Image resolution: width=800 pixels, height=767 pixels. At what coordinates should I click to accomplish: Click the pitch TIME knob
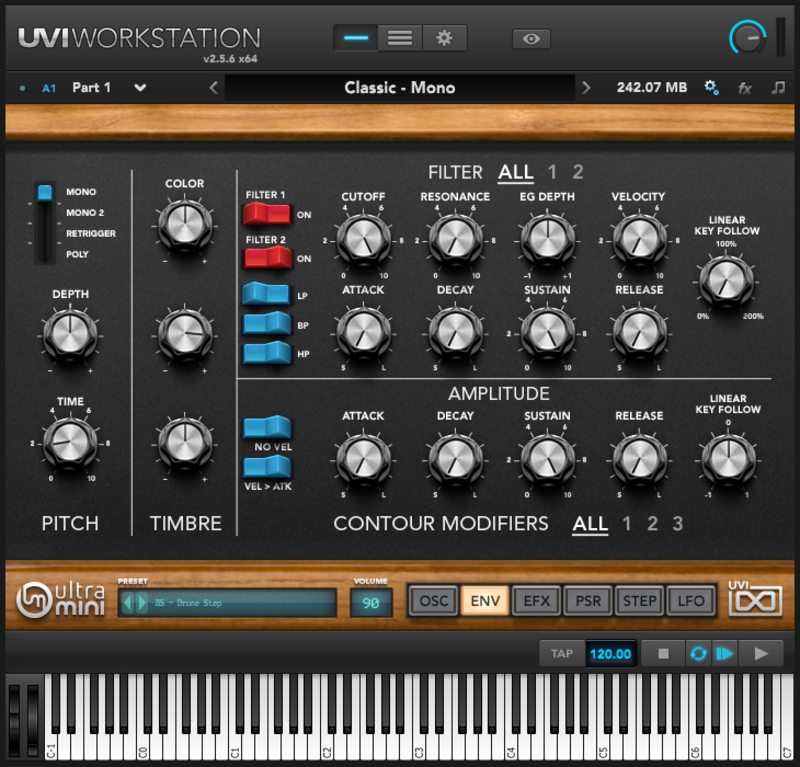[x=70, y=443]
